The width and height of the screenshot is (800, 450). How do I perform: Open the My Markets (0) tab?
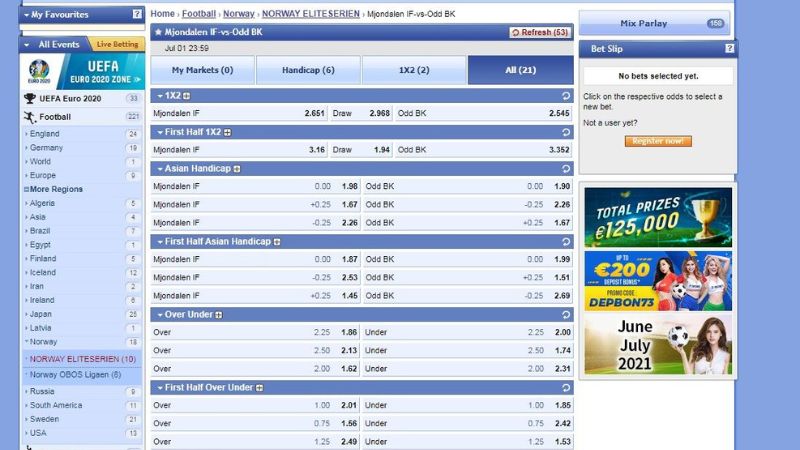pyautogui.click(x=203, y=70)
